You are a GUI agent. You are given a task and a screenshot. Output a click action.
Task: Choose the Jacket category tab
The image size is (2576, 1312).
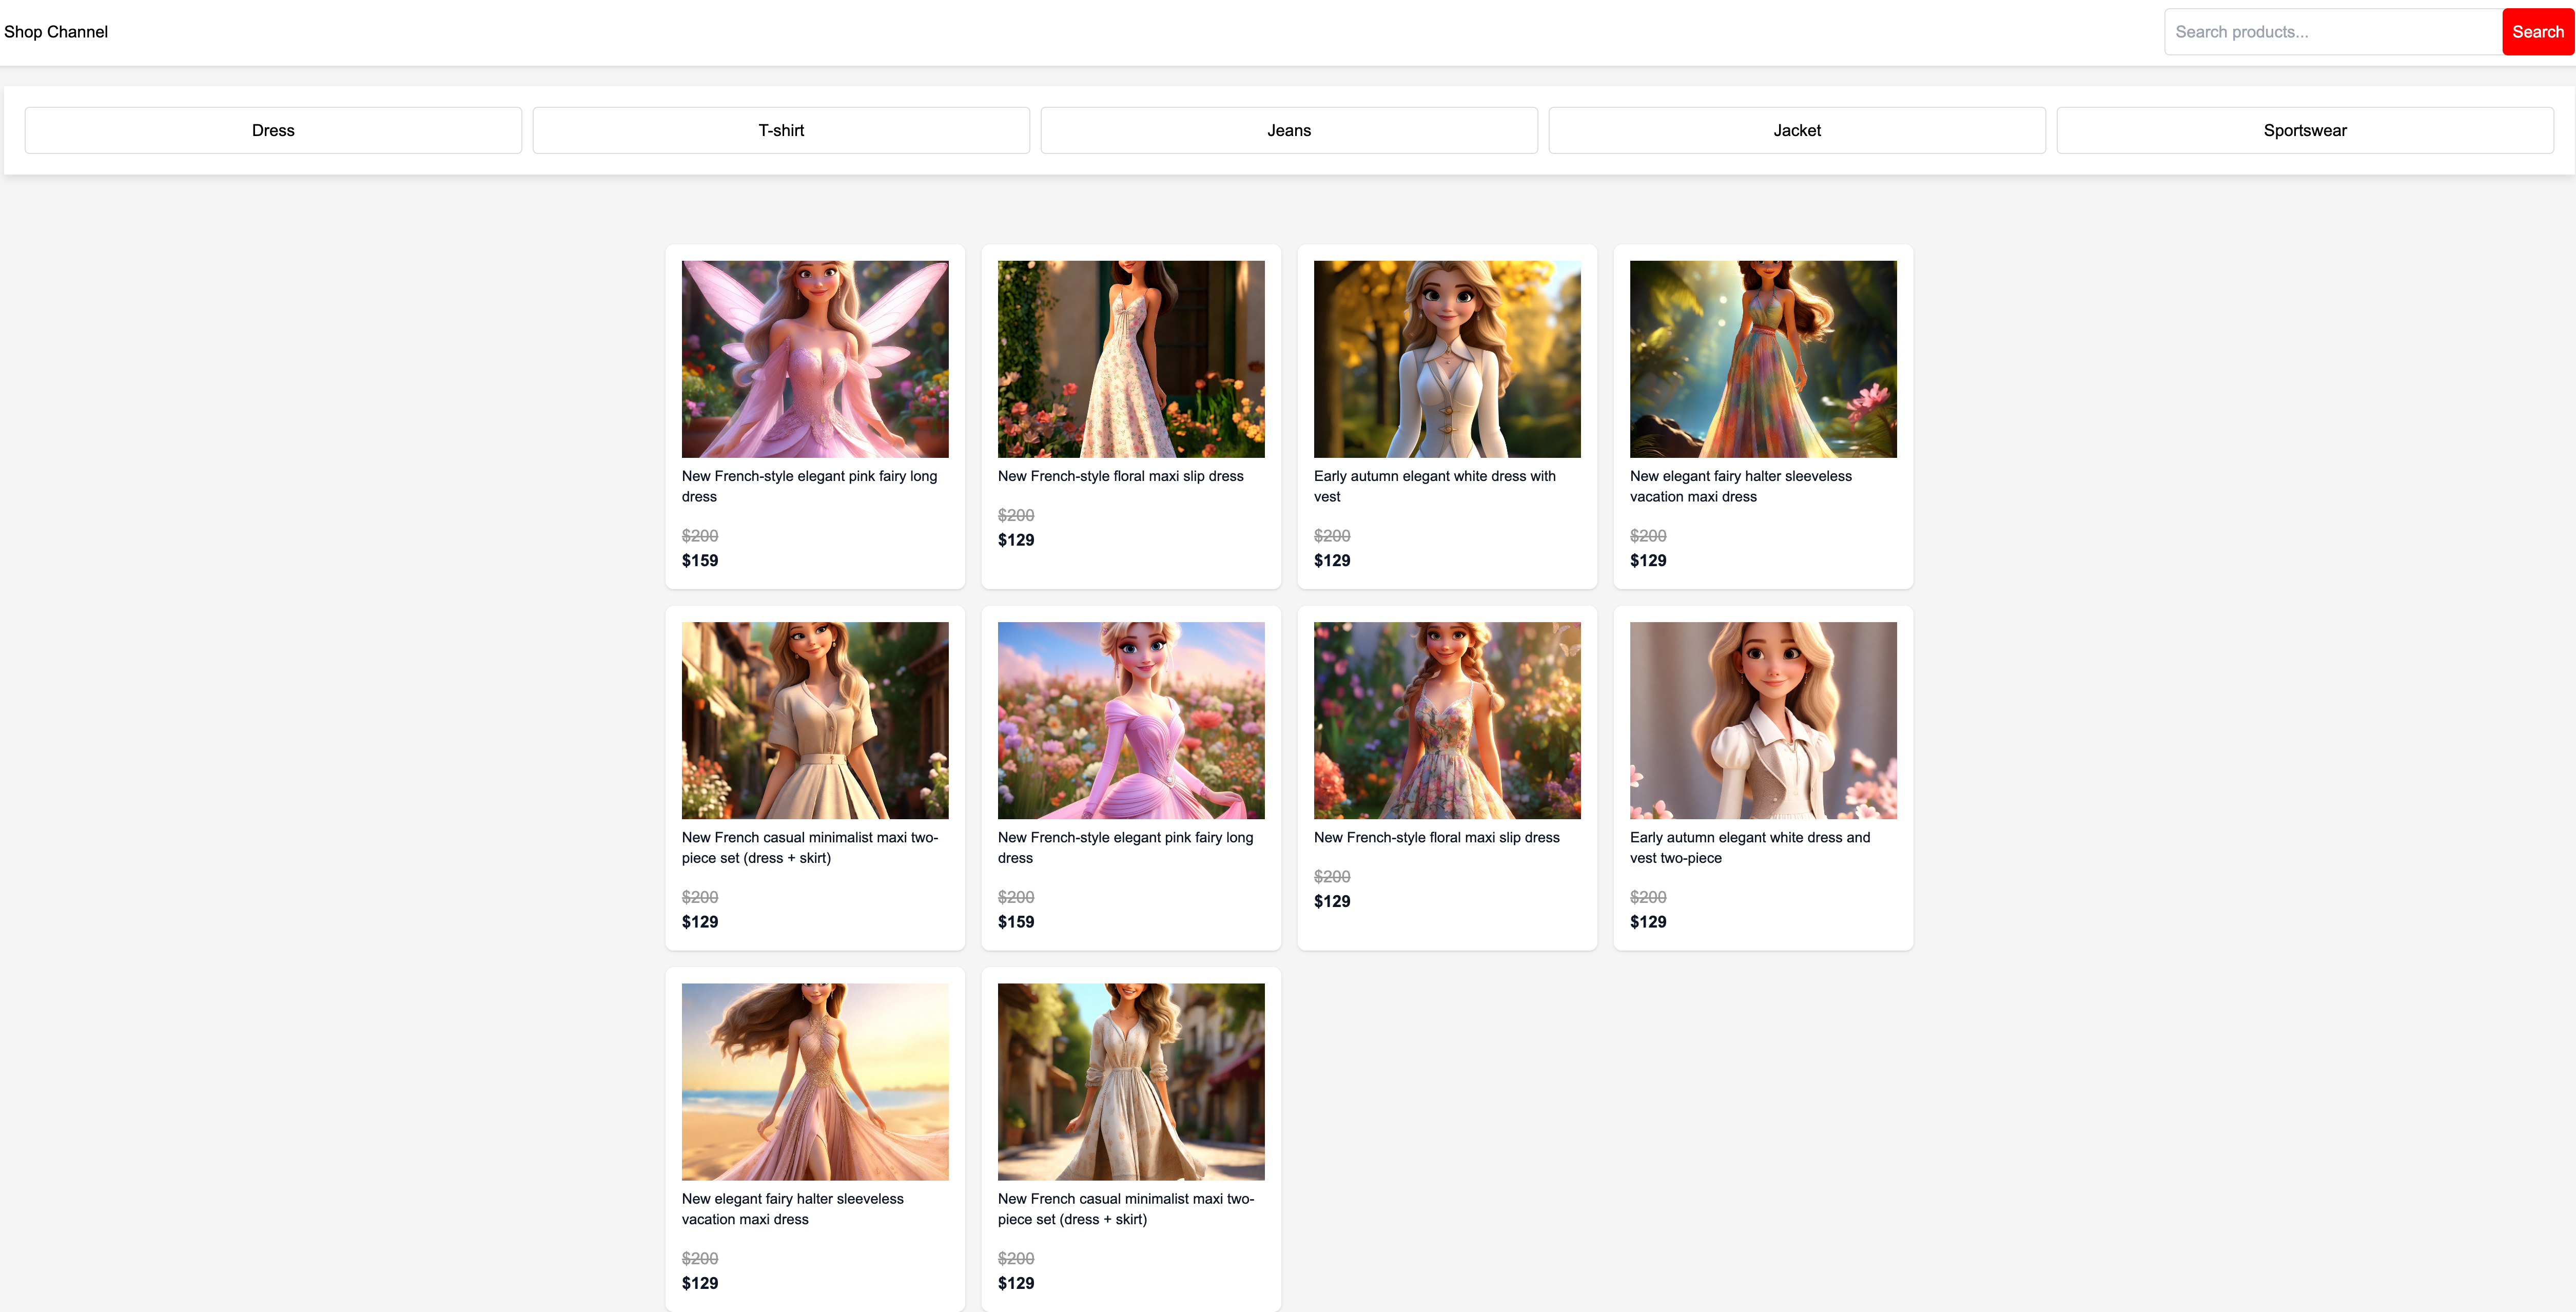[1797, 130]
